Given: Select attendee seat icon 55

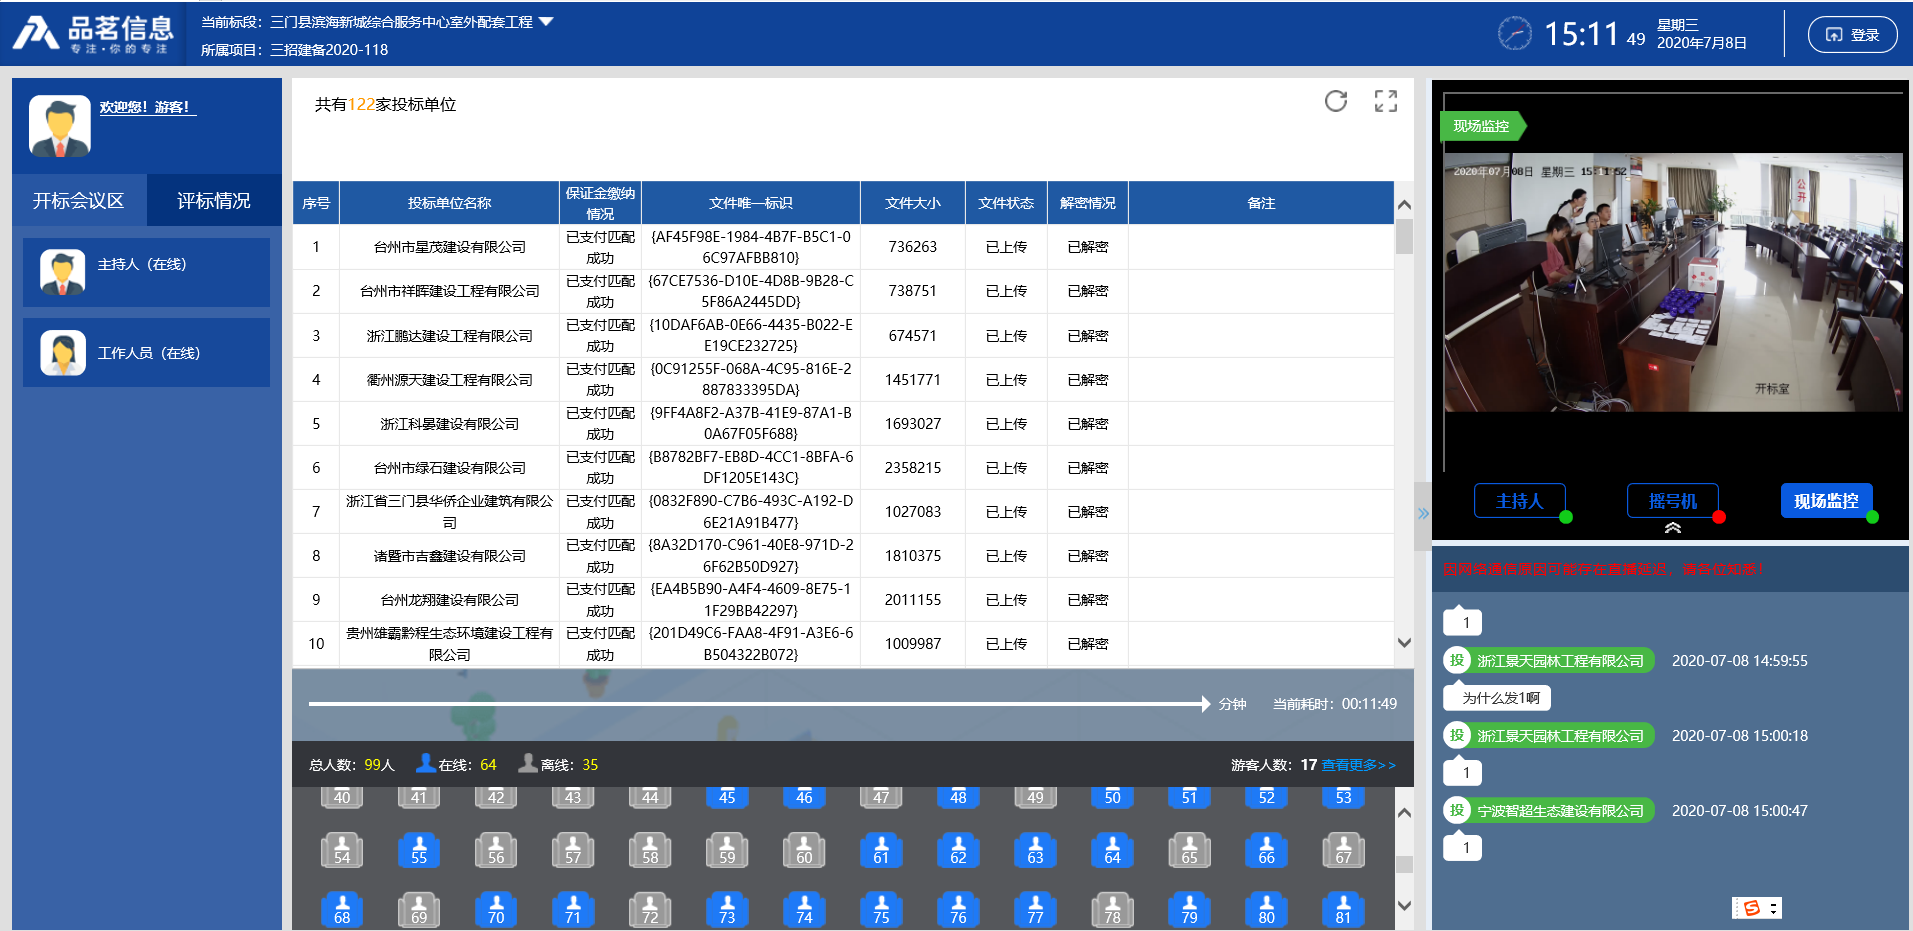Looking at the screenshot, I should (419, 850).
